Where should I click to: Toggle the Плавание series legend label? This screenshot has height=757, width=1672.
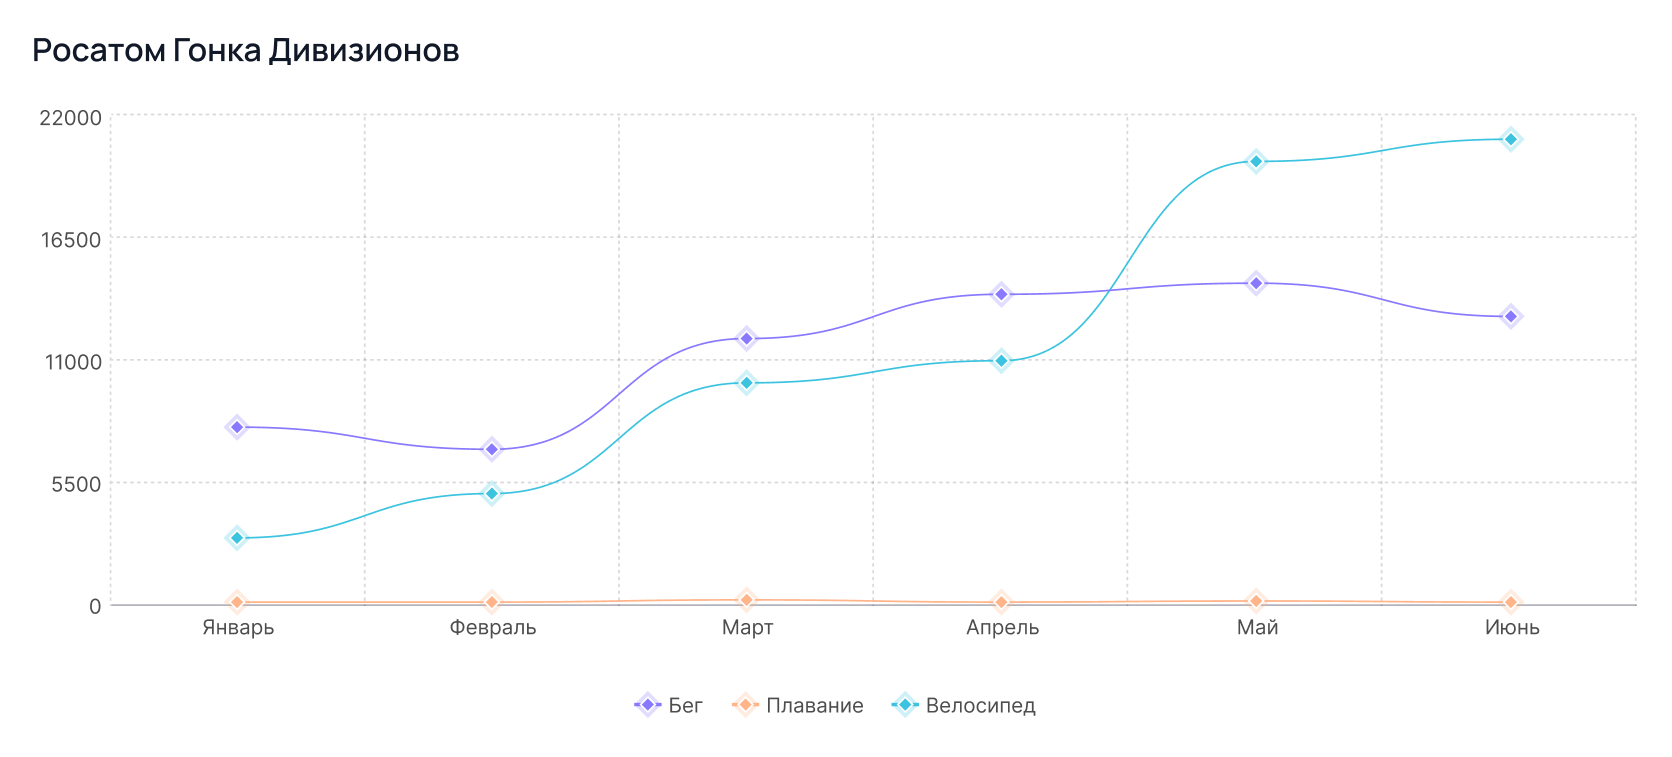click(x=814, y=705)
